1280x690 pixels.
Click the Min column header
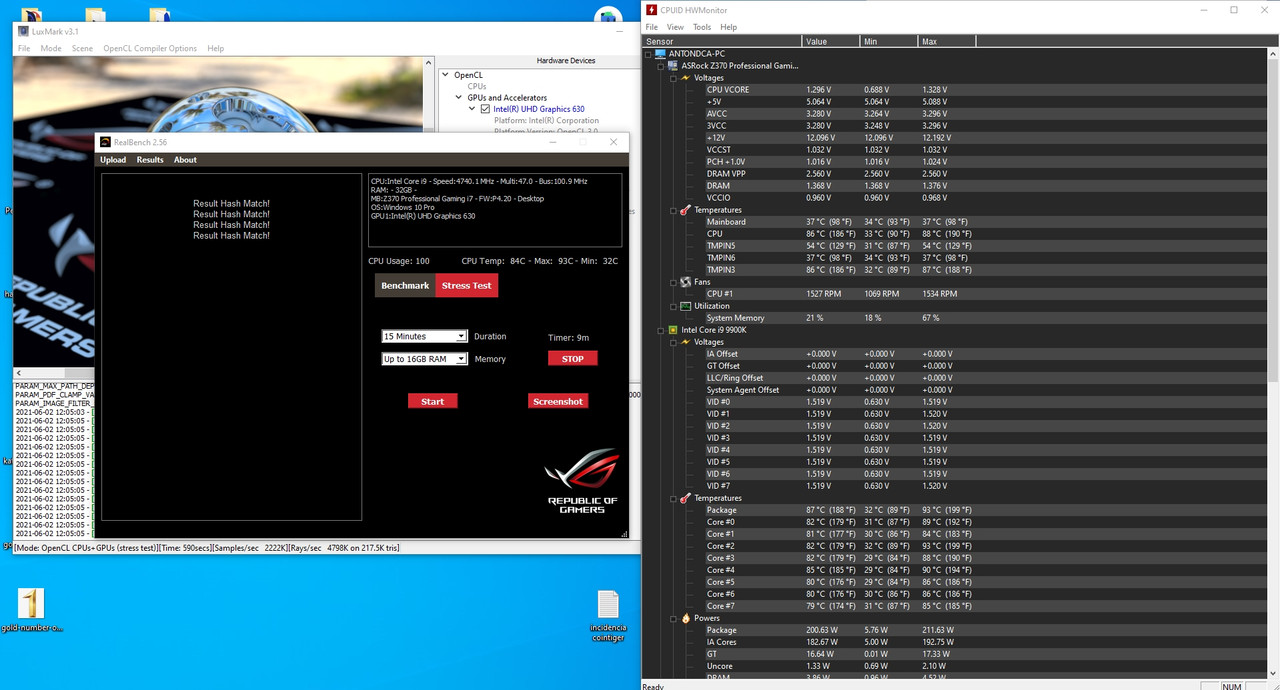(889, 41)
